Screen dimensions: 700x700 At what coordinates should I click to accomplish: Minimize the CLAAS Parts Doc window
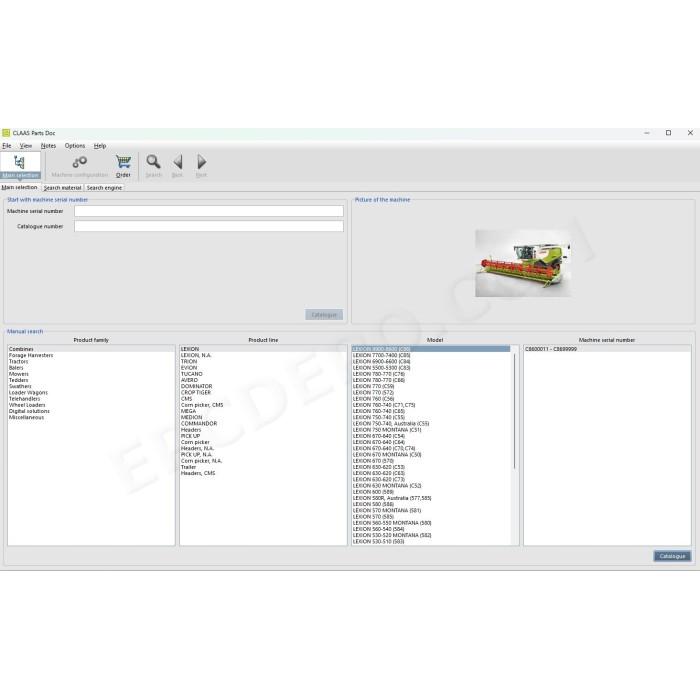click(x=647, y=133)
